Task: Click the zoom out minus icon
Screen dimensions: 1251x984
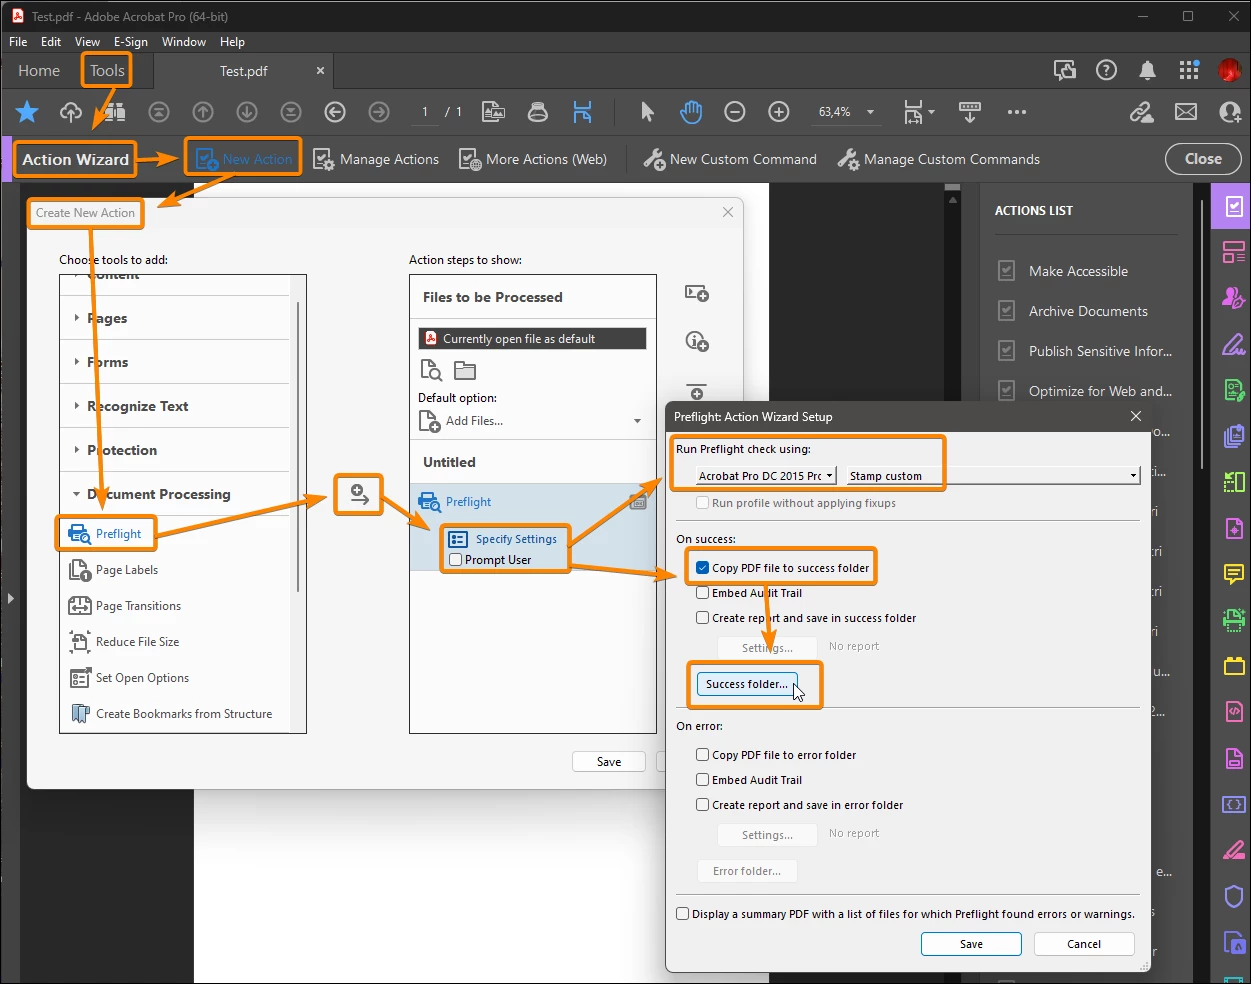Action: pyautogui.click(x=735, y=112)
